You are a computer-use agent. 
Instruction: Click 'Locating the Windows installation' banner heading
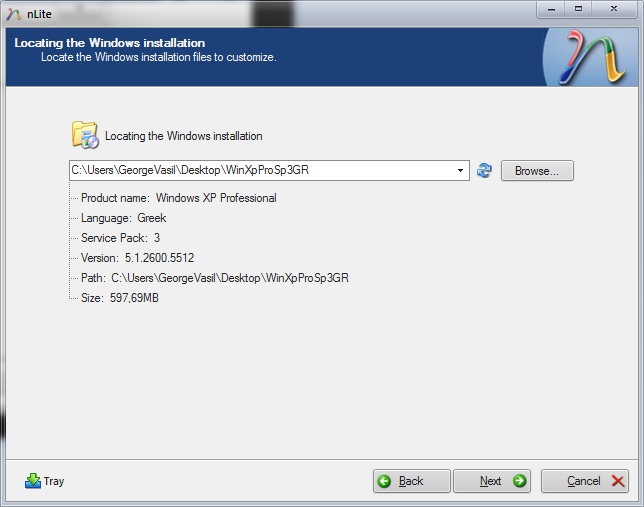[x=110, y=43]
